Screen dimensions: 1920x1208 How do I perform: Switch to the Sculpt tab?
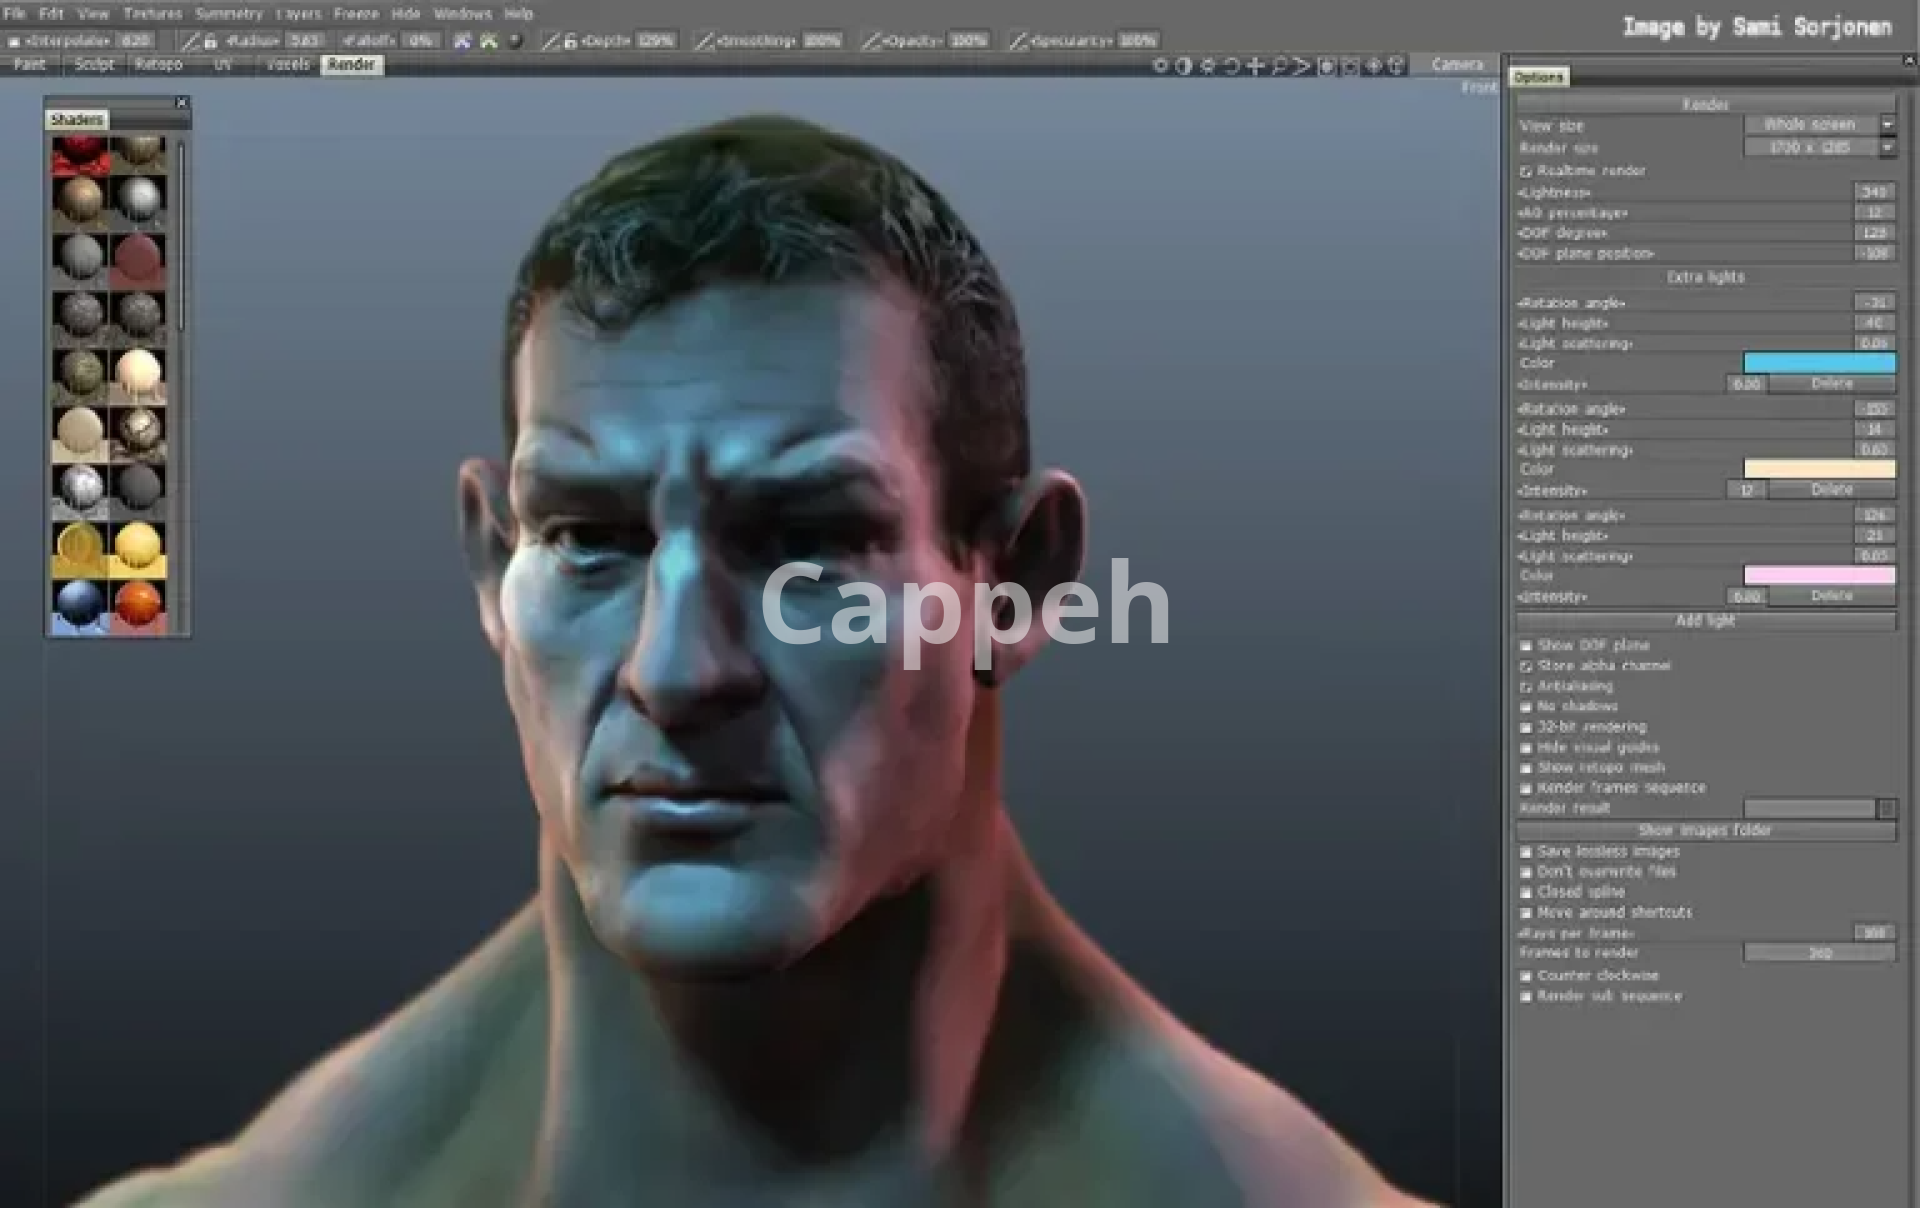click(94, 65)
